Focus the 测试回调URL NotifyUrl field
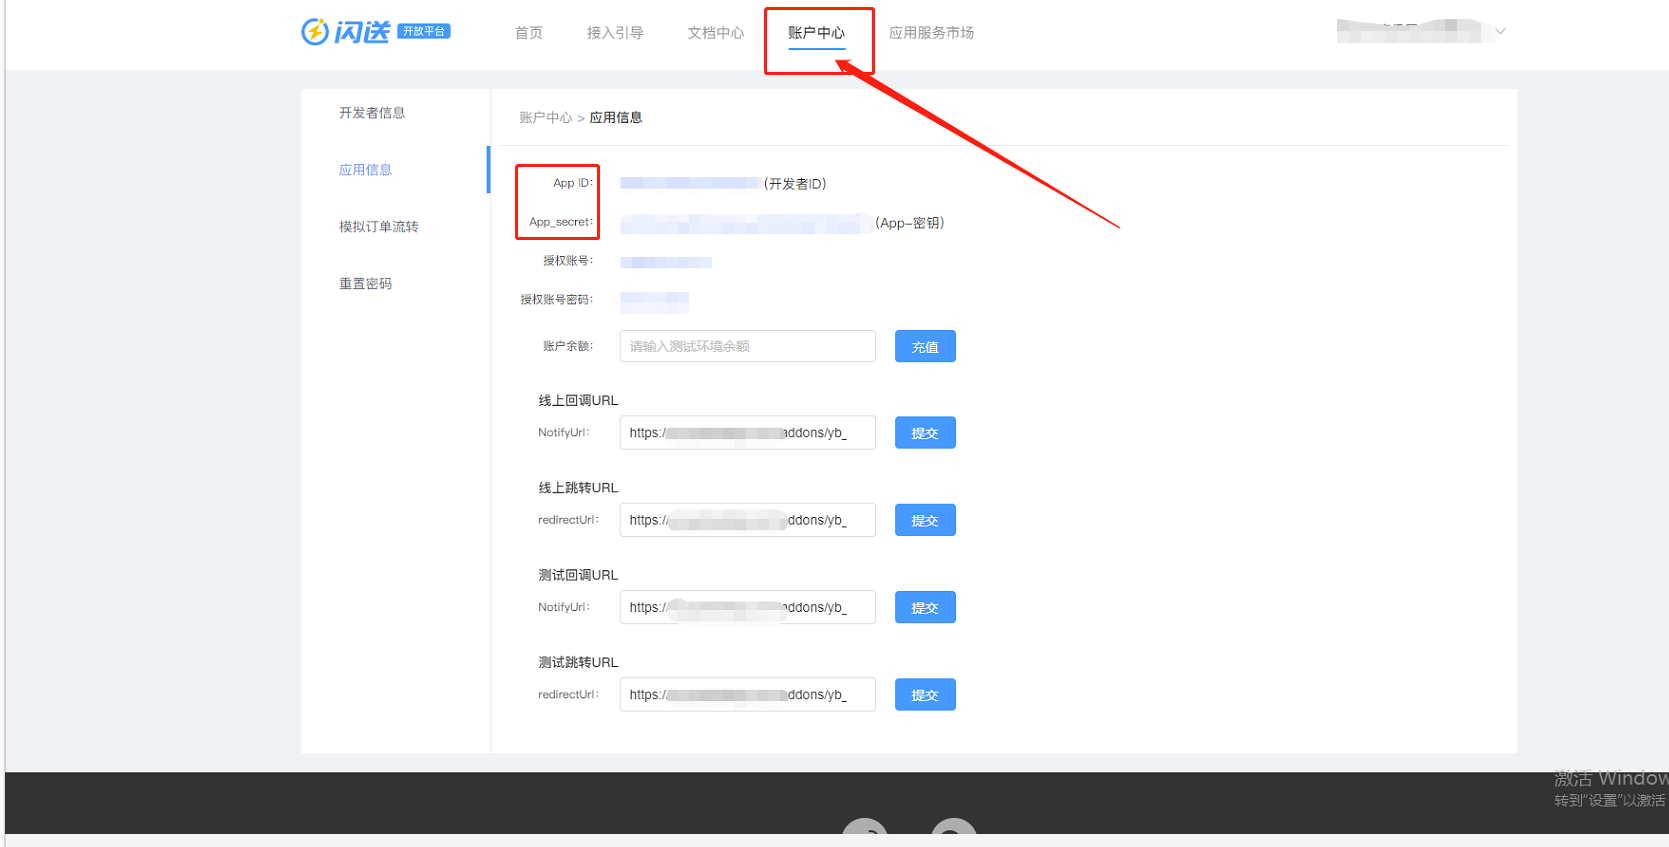This screenshot has height=847, width=1669. (x=748, y=607)
